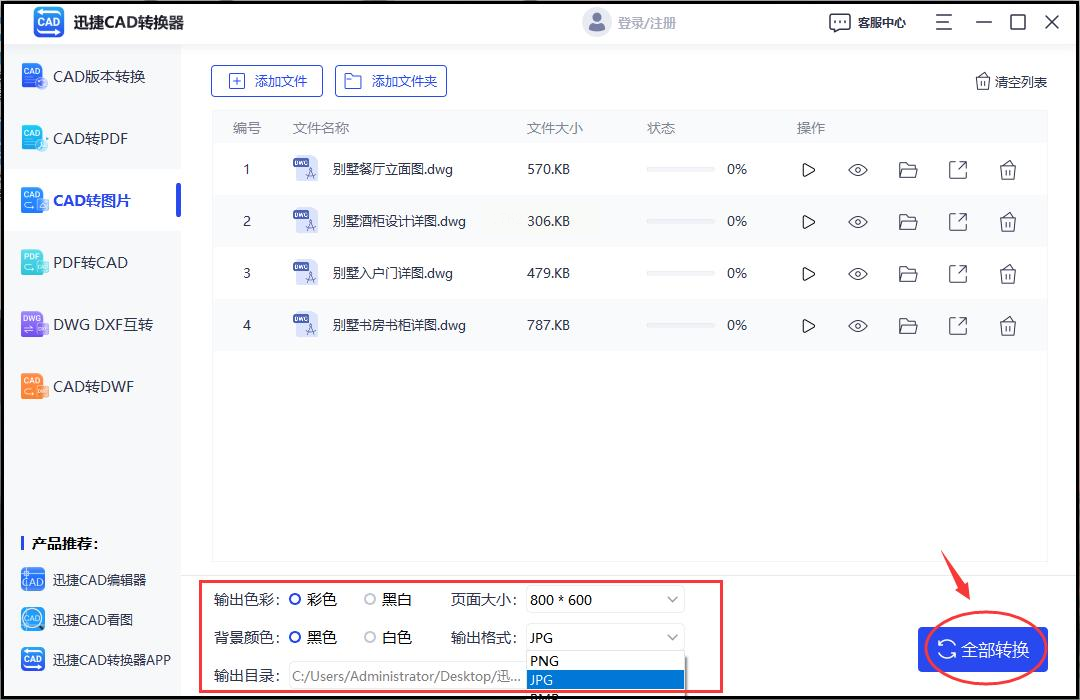
Task: Switch to DWG DXF互转 sidebar tab
Action: (x=92, y=325)
